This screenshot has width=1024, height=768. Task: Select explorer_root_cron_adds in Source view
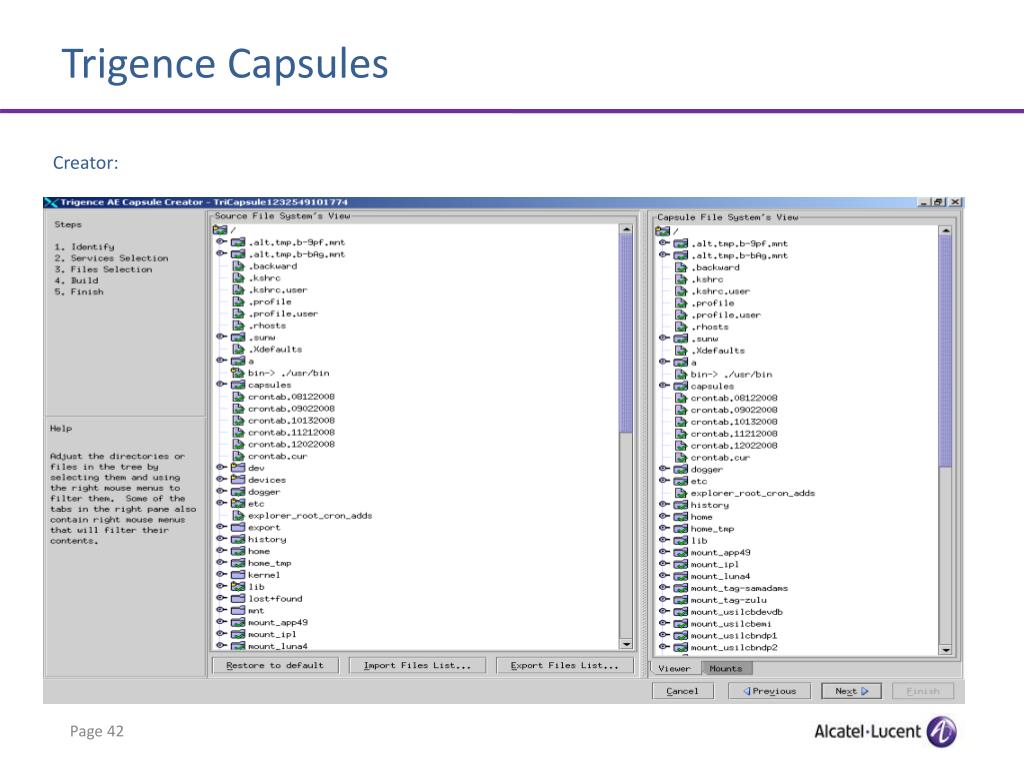click(310, 515)
